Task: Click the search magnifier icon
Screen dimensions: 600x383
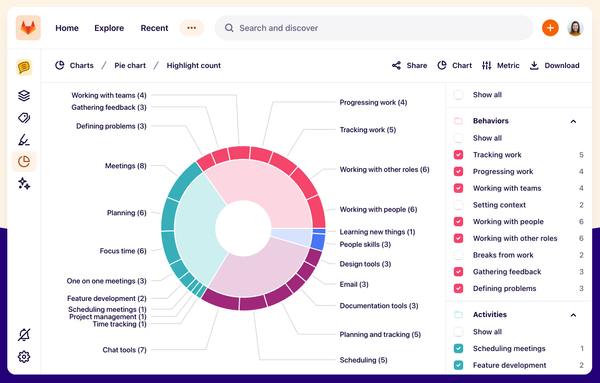Action: point(229,28)
